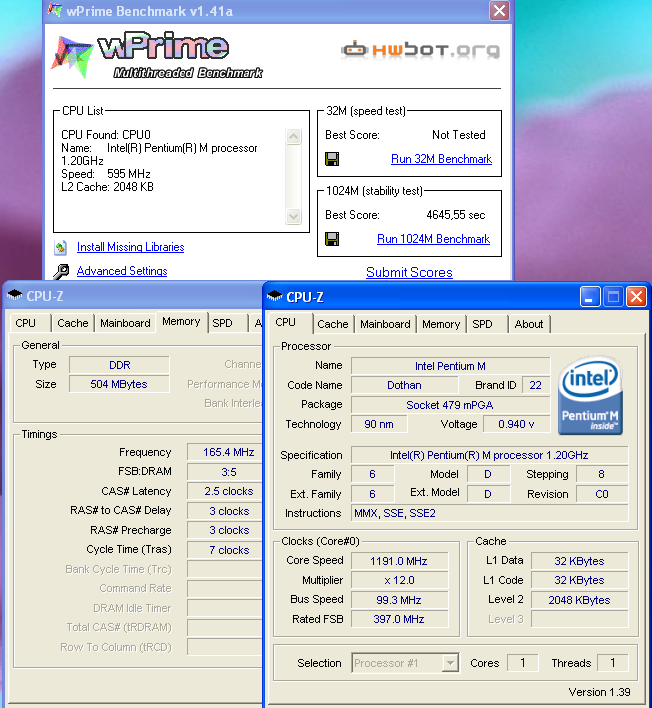The width and height of the screenshot is (652, 708).
Task: Switch to Mainboard tab in front CPU-Z
Action: point(385,324)
